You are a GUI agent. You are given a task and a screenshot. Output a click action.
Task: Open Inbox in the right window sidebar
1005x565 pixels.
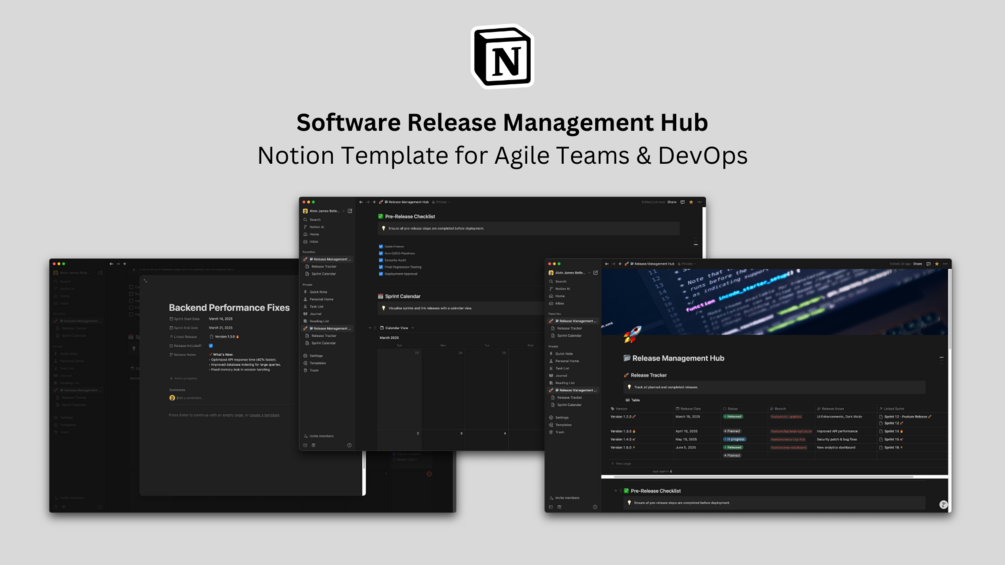(557, 304)
